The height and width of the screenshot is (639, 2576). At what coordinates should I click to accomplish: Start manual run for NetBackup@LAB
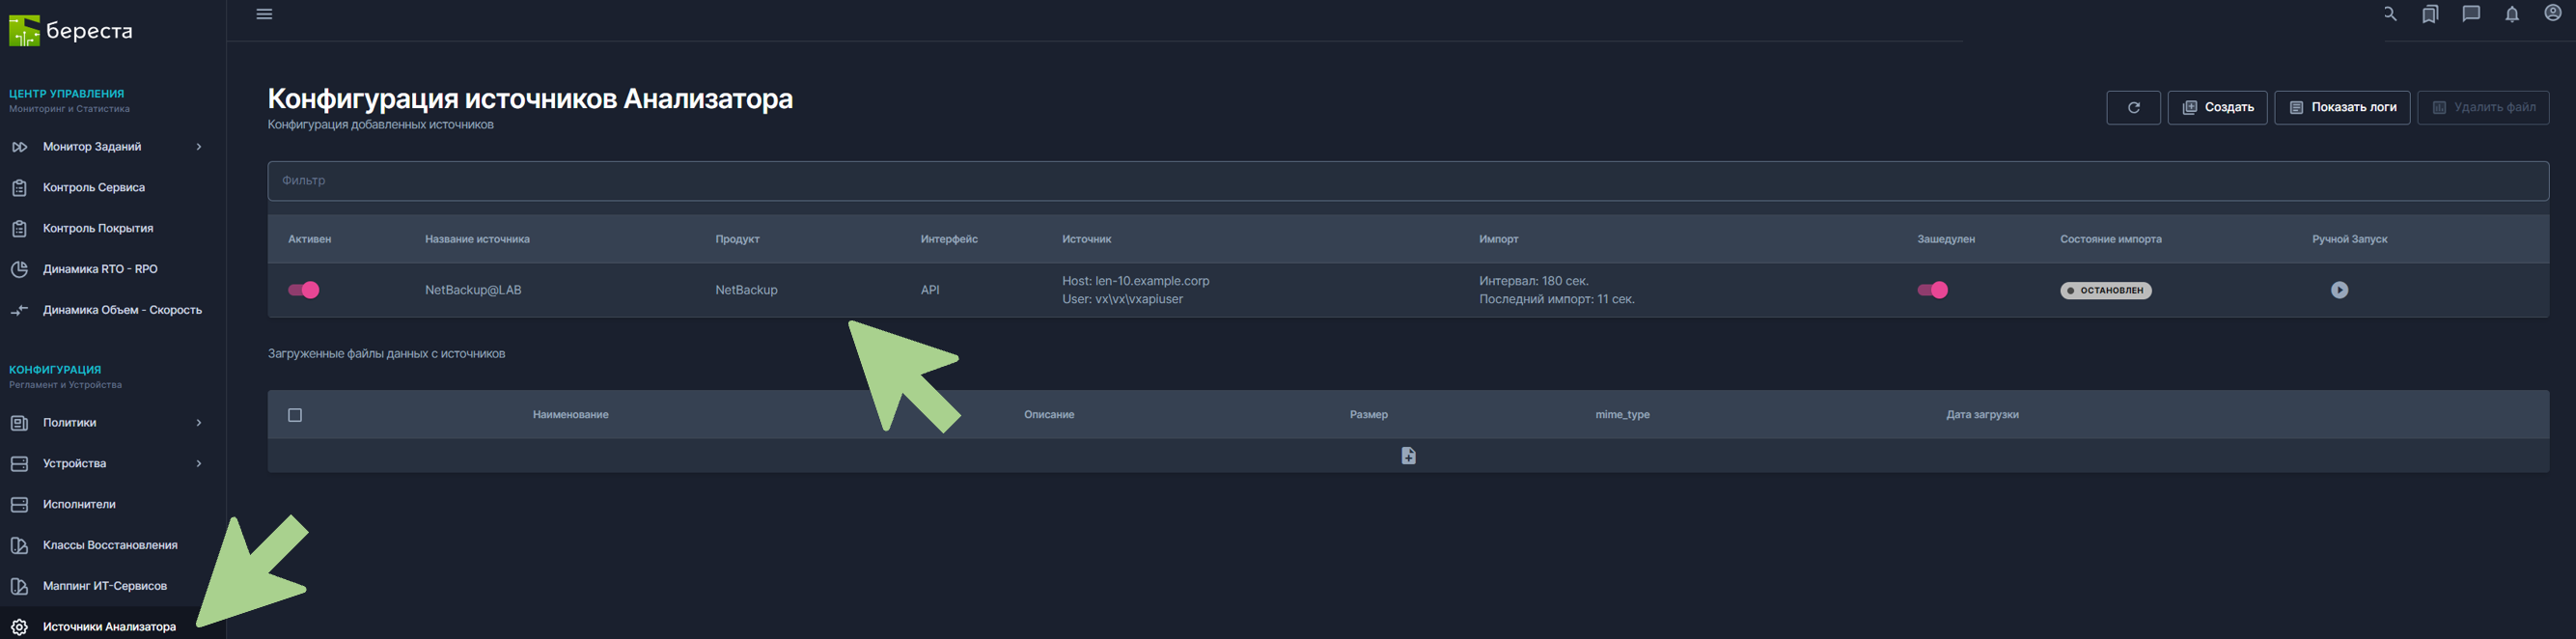2339,290
